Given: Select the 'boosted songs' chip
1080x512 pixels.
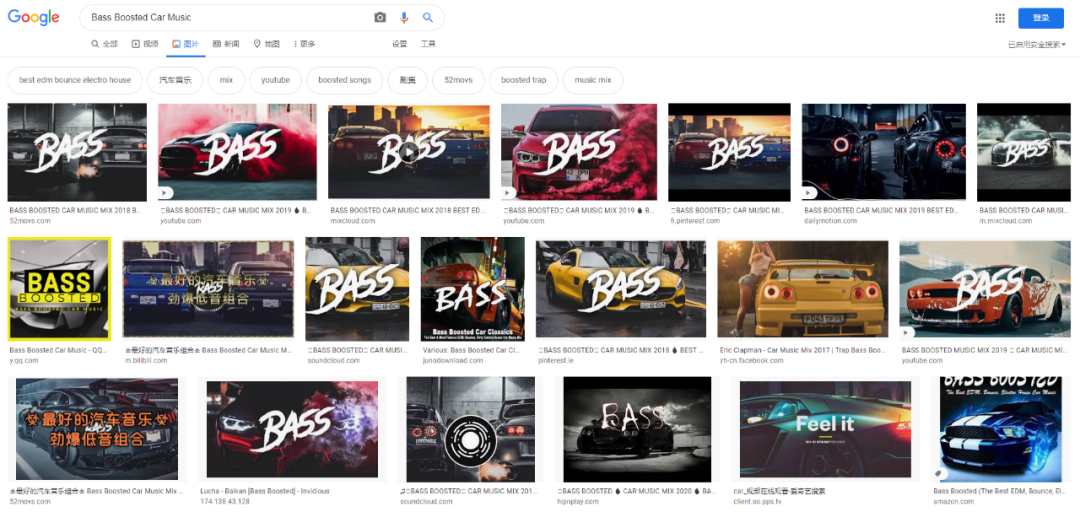Looking at the screenshot, I should click(344, 80).
